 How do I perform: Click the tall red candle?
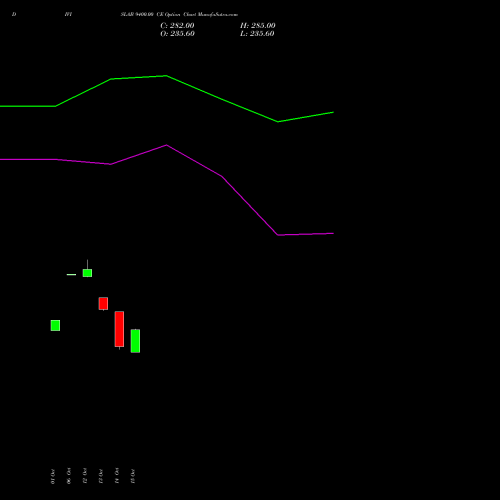[119, 329]
